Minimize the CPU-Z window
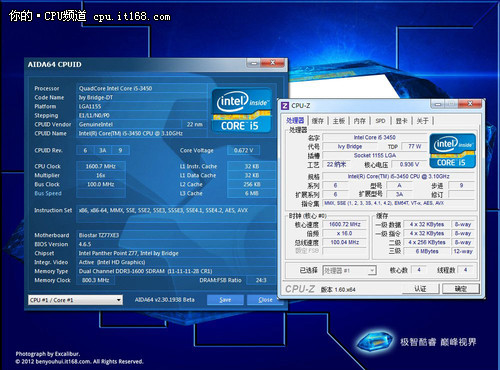Screen dimensions: 500x370 tap(438, 104)
